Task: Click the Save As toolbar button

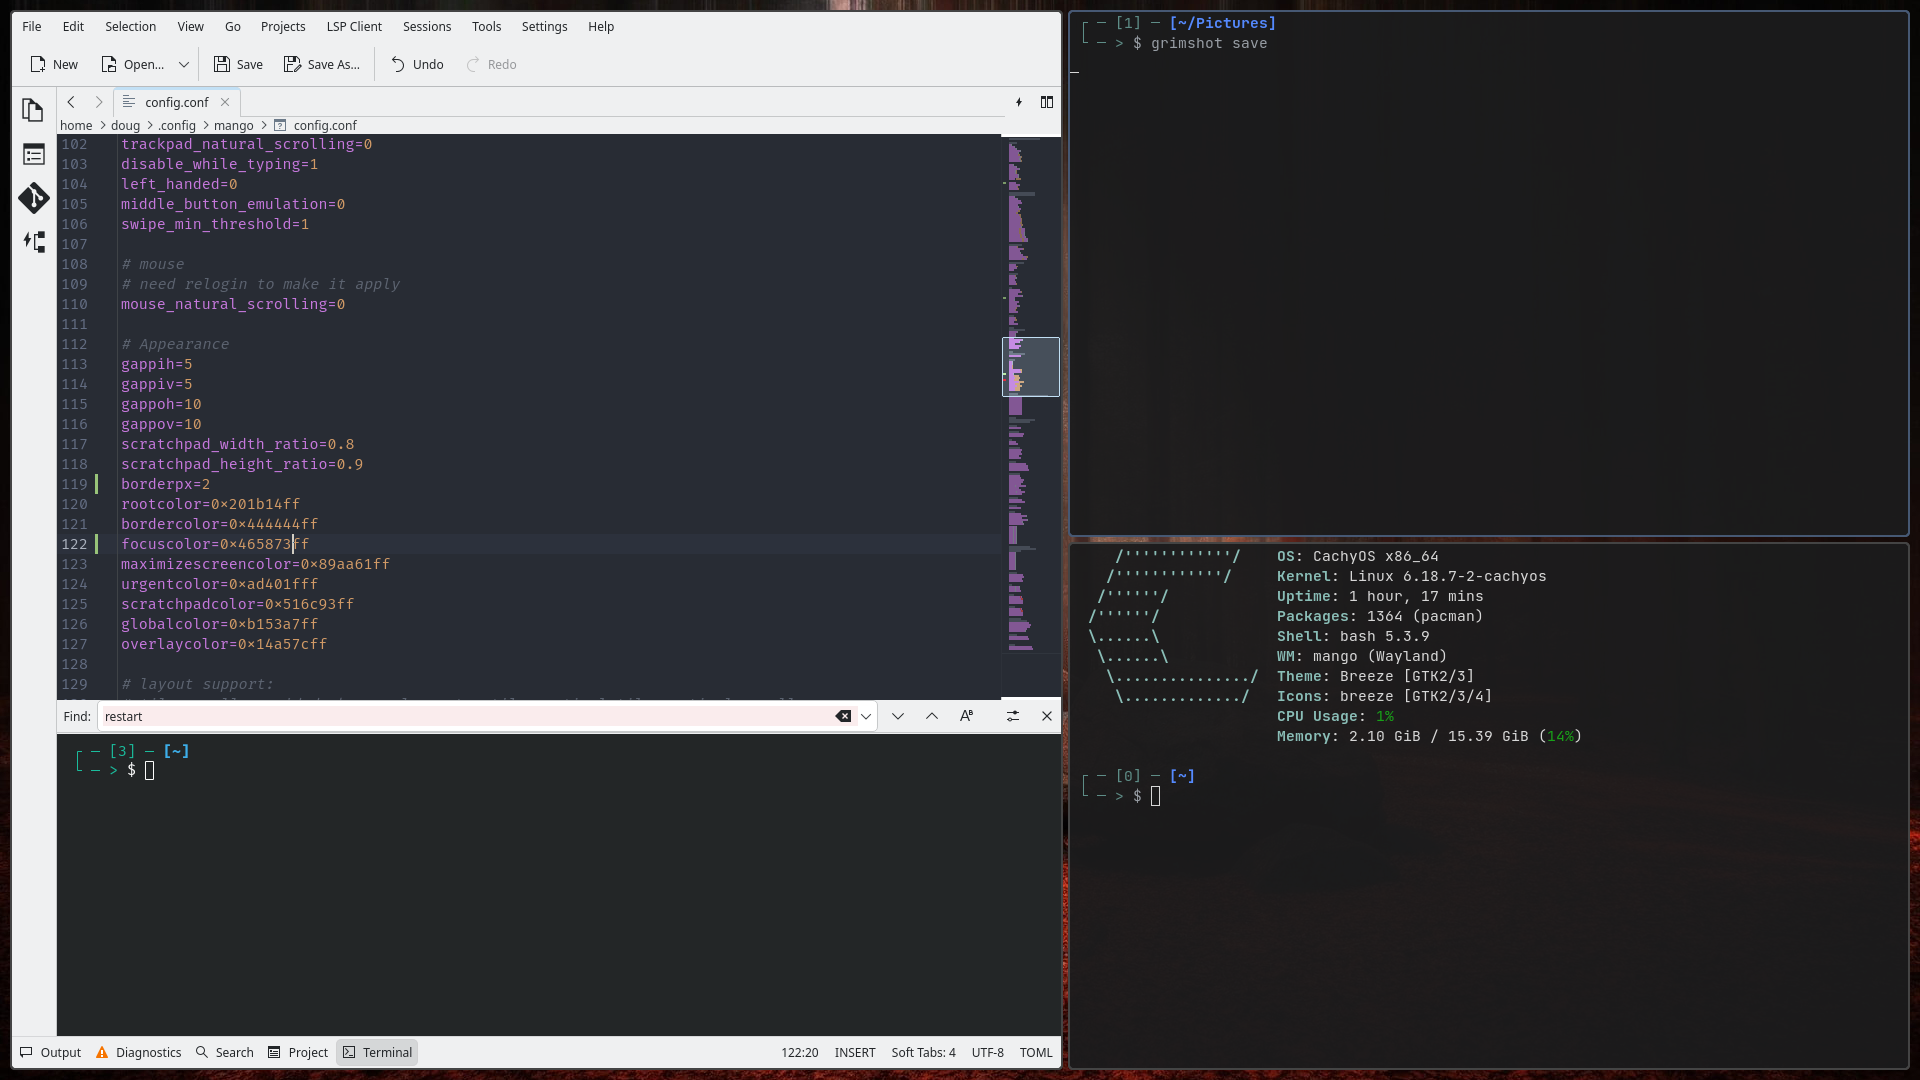Action: pos(322,64)
